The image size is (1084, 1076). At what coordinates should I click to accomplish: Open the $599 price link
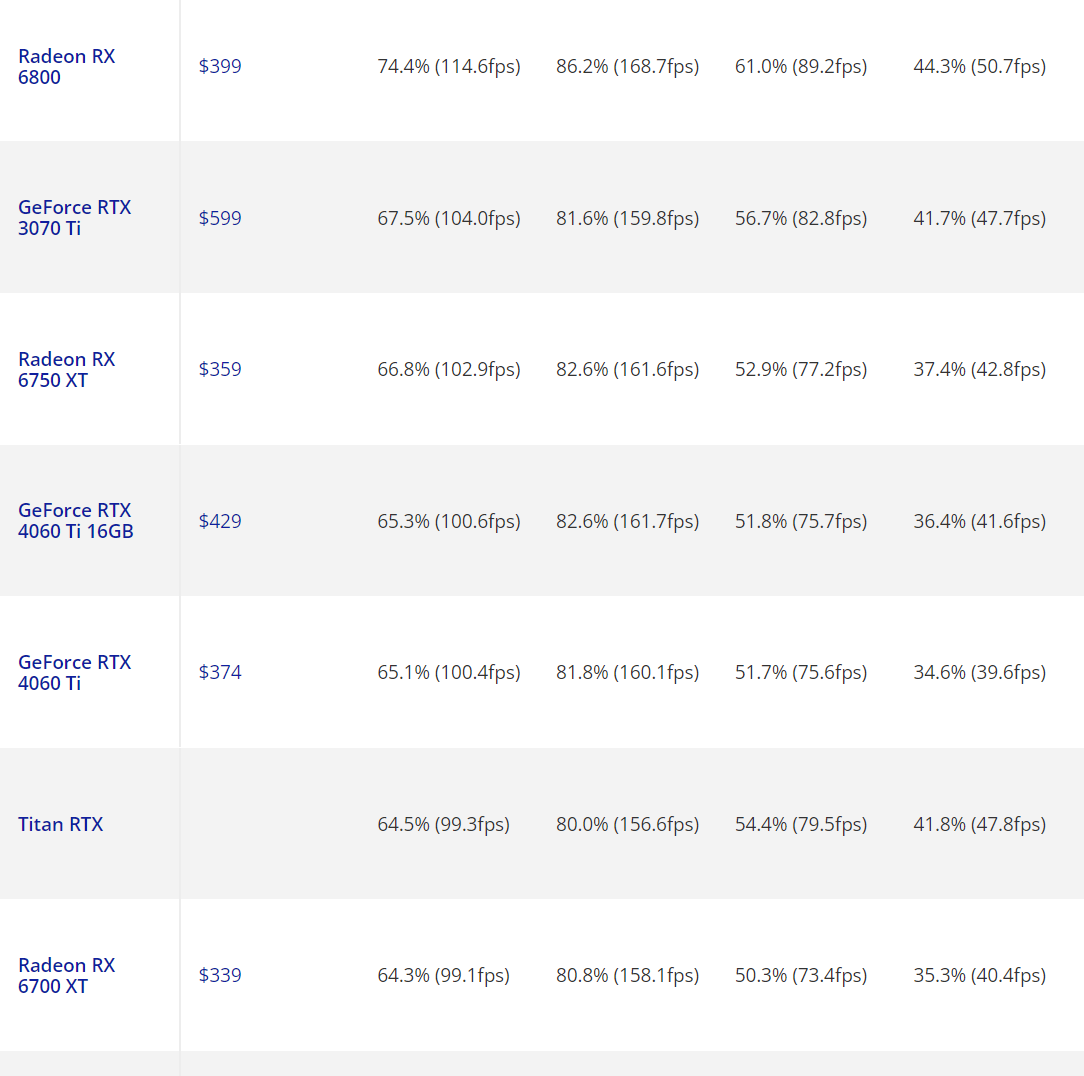pos(220,218)
